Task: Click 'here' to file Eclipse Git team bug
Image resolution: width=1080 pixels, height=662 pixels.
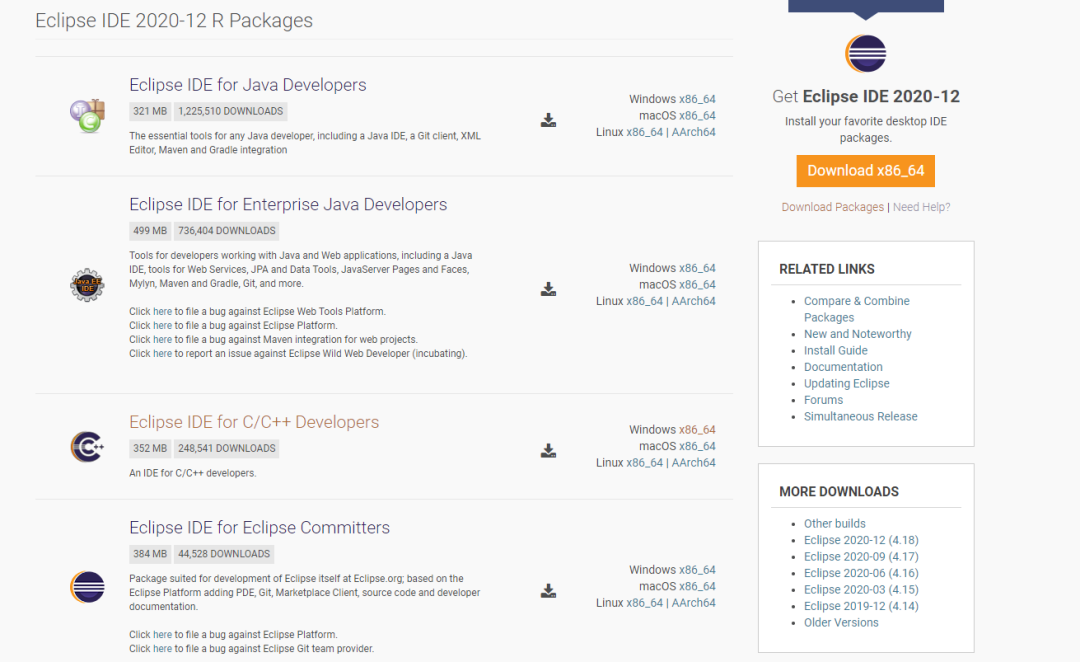Action: click(x=163, y=649)
